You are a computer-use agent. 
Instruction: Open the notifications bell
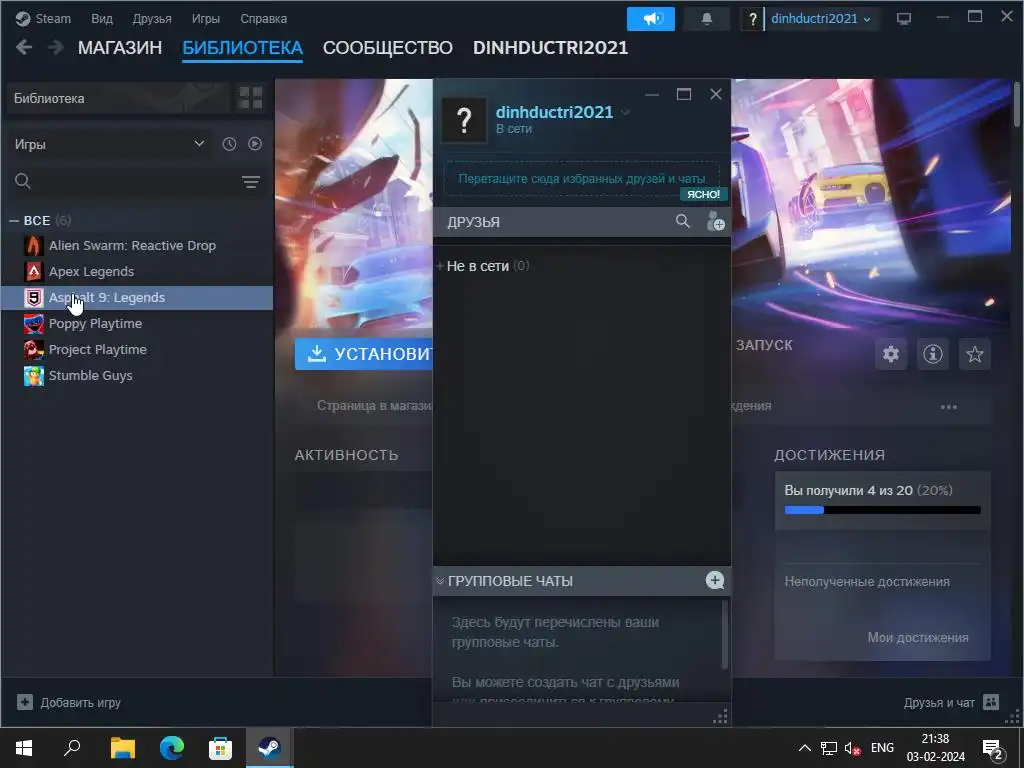tap(707, 19)
